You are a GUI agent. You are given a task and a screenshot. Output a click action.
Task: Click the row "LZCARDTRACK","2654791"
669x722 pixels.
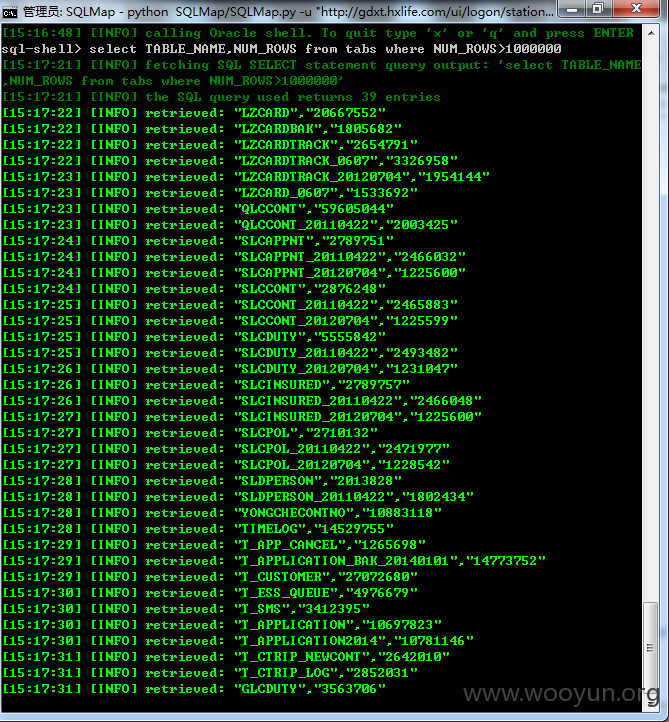click(x=209, y=145)
